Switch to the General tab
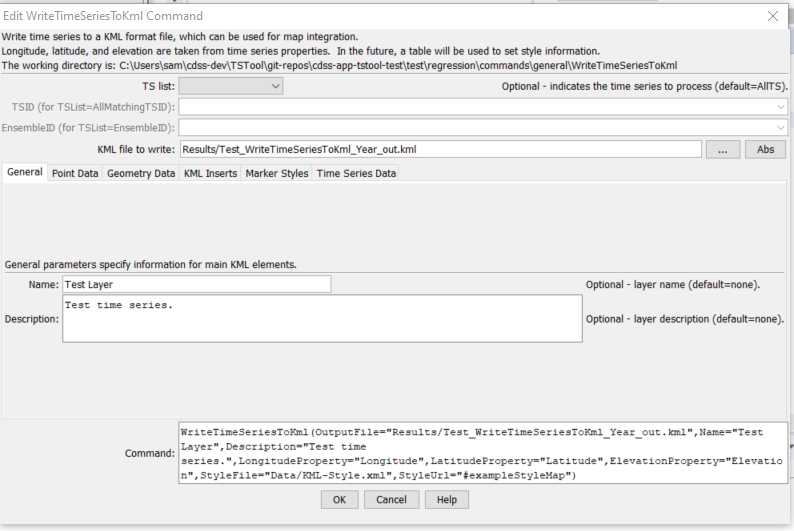This screenshot has height=531, width=794. [25, 173]
